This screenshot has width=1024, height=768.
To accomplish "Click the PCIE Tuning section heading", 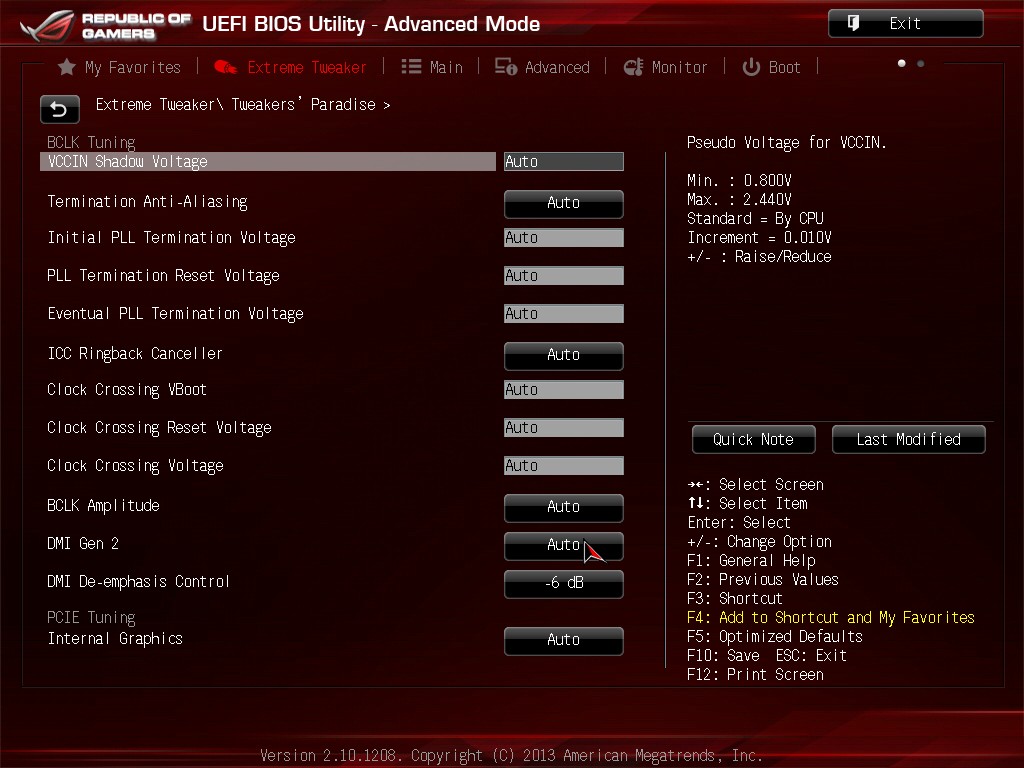I will tap(91, 618).
